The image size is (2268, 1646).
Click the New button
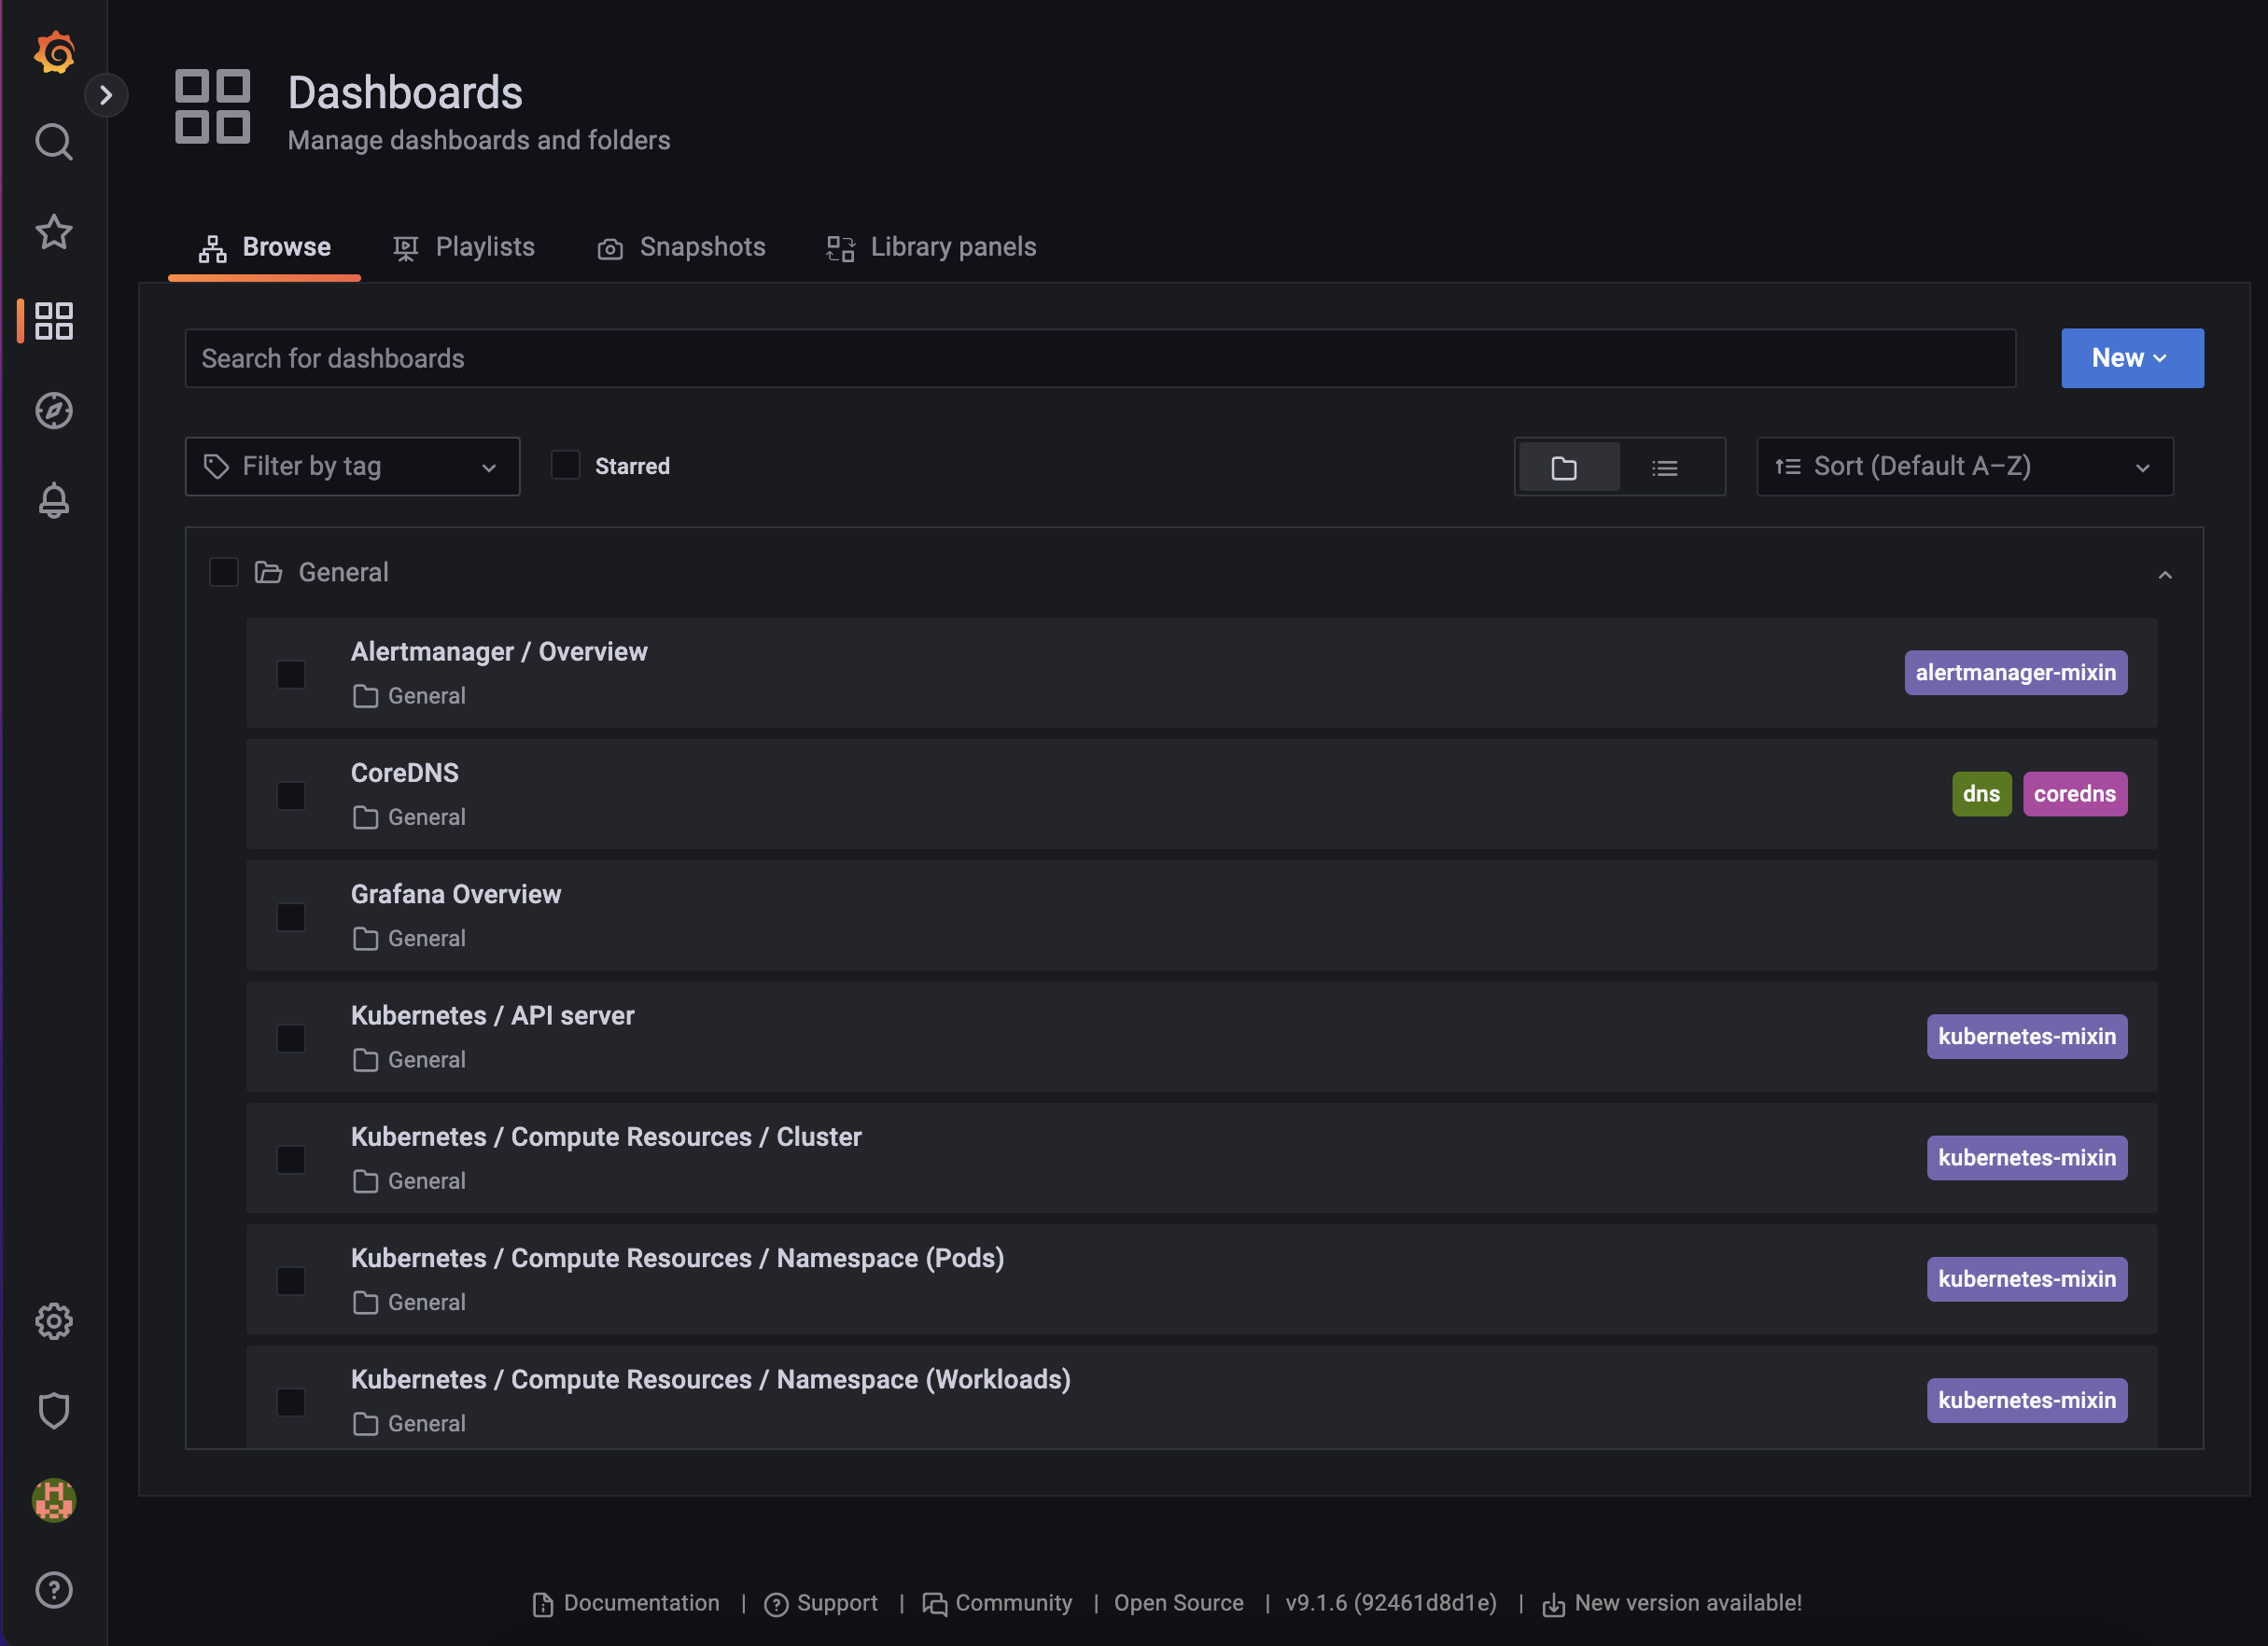click(2131, 358)
